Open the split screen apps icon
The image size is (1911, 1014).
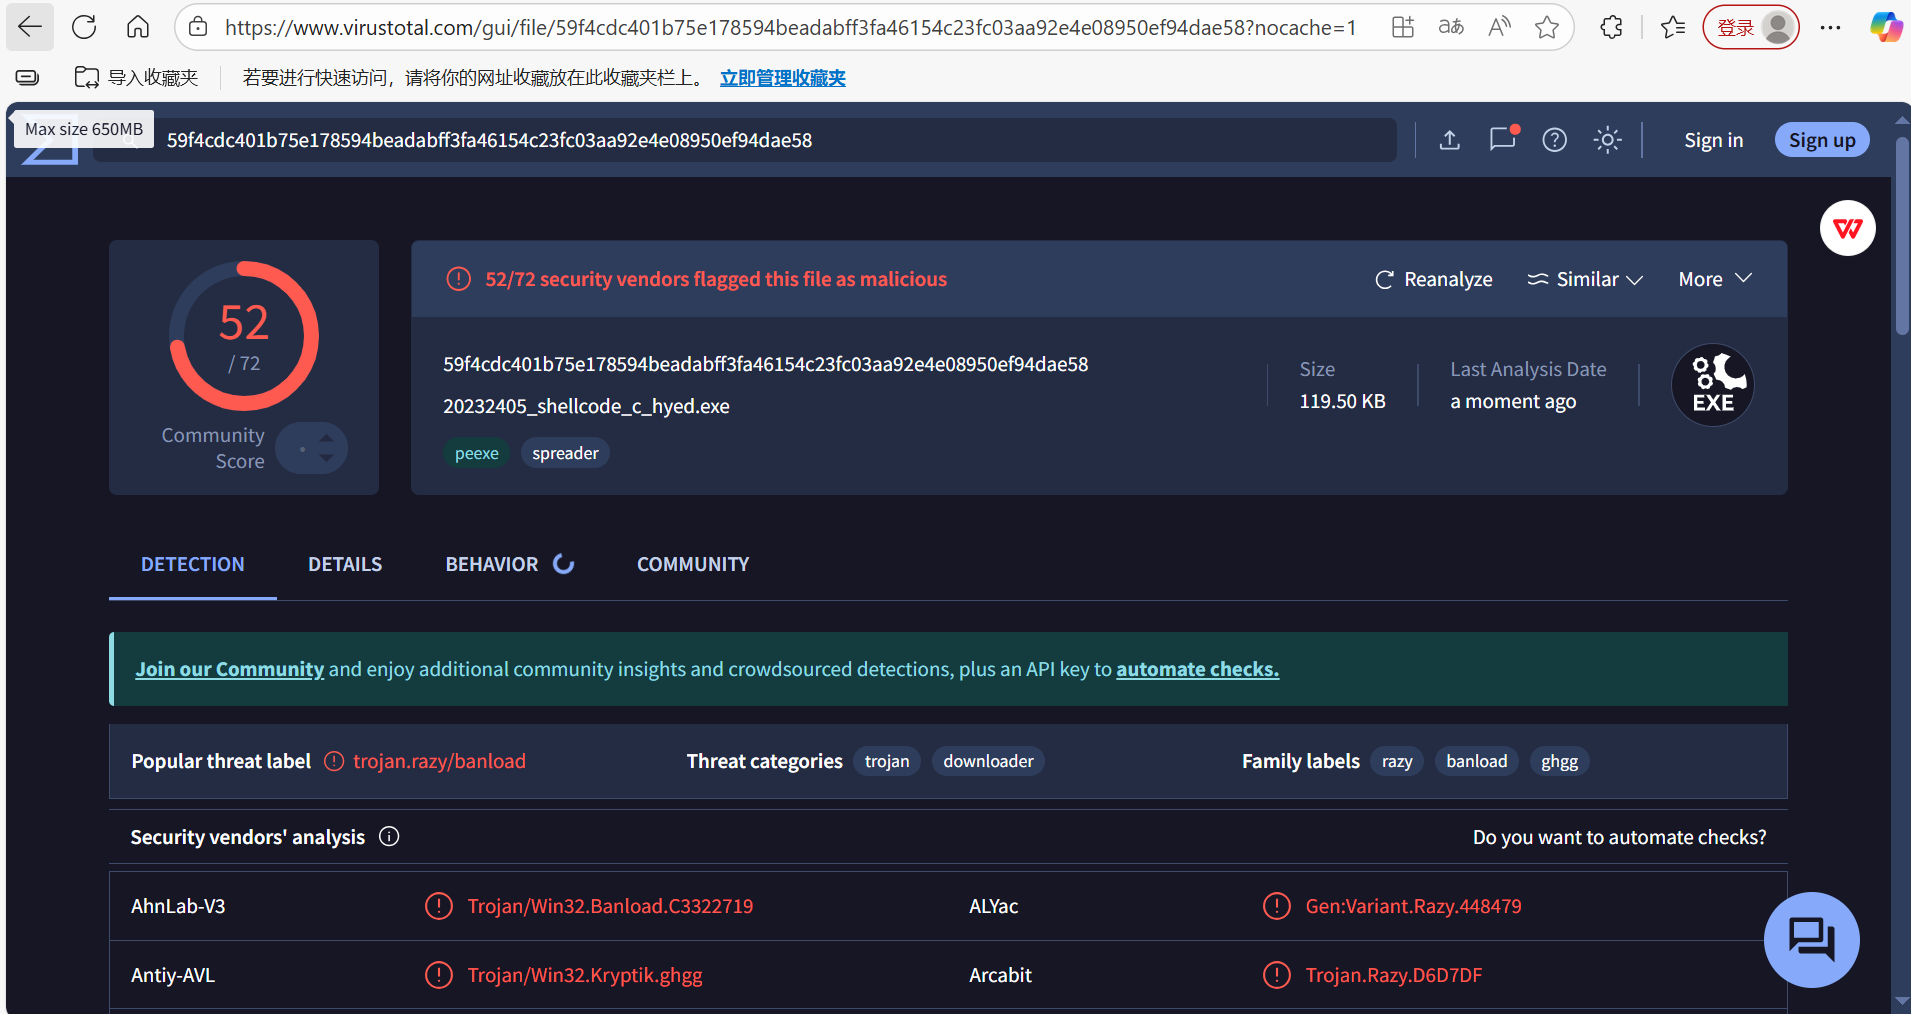1403,27
